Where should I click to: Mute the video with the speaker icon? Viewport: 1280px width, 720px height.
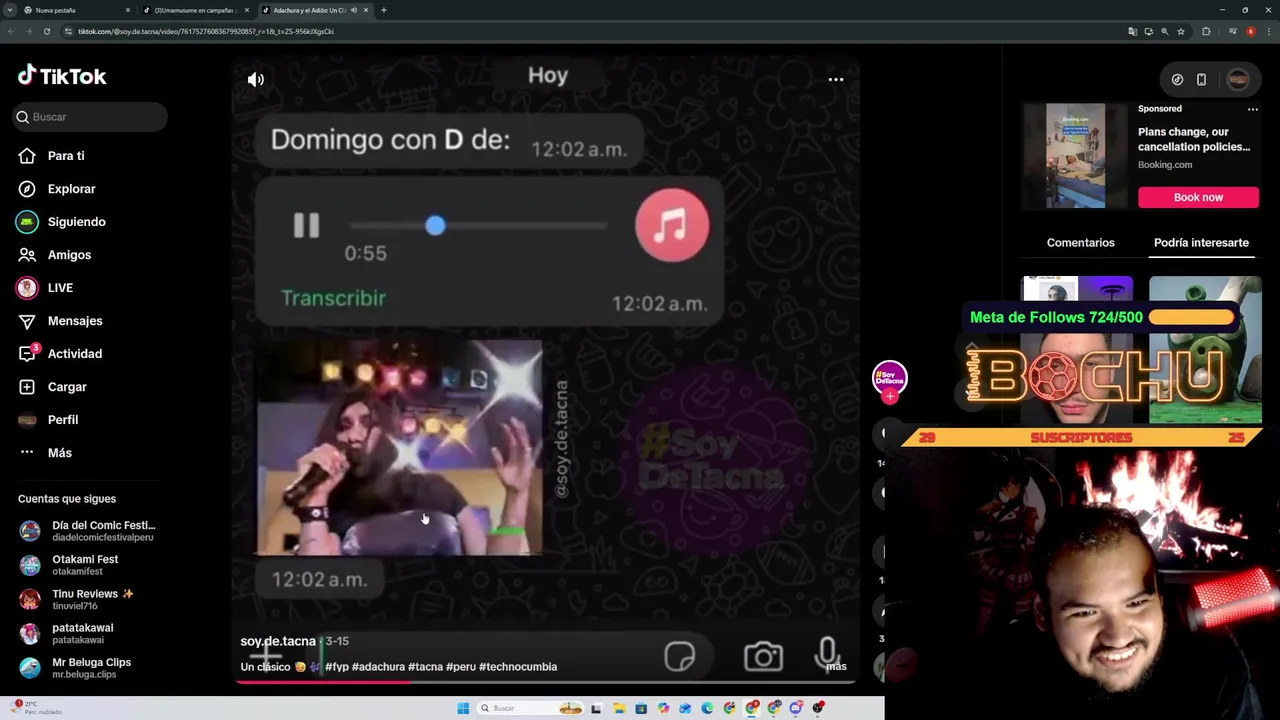256,79
